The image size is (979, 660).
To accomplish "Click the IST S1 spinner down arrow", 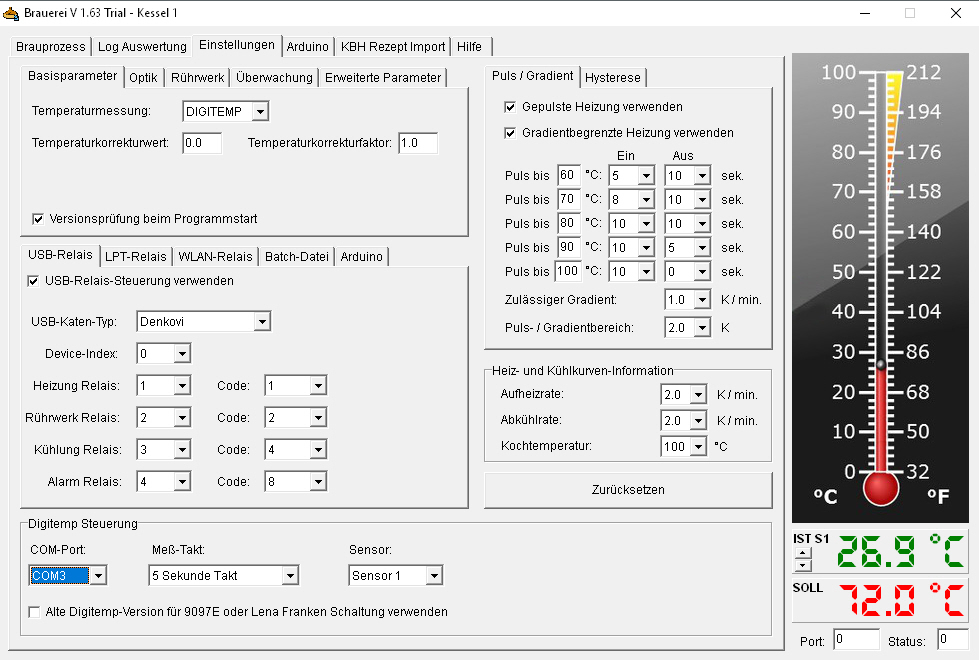I will tap(801, 564).
